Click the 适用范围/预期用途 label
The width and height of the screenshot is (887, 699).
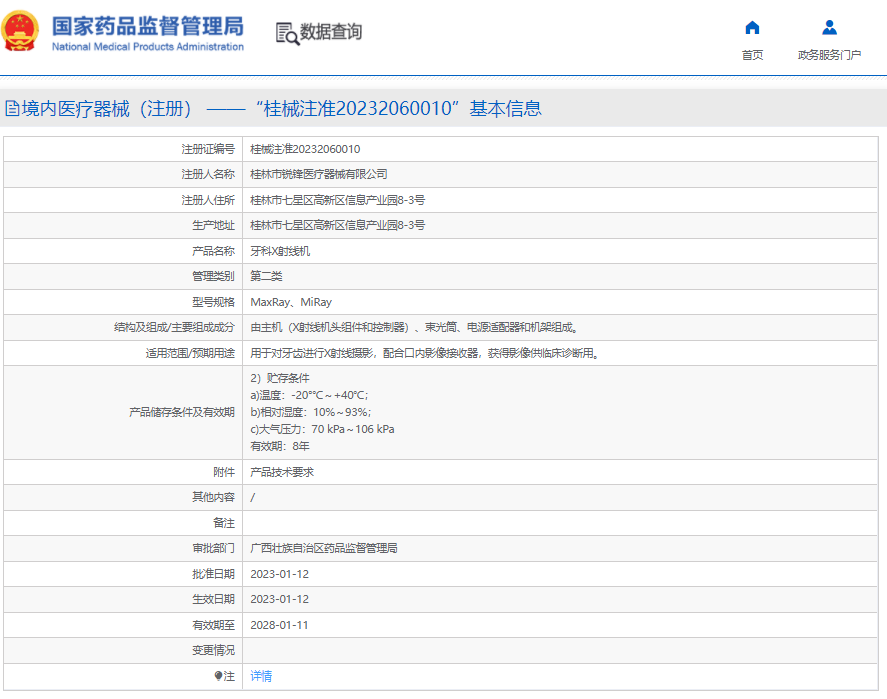point(190,353)
